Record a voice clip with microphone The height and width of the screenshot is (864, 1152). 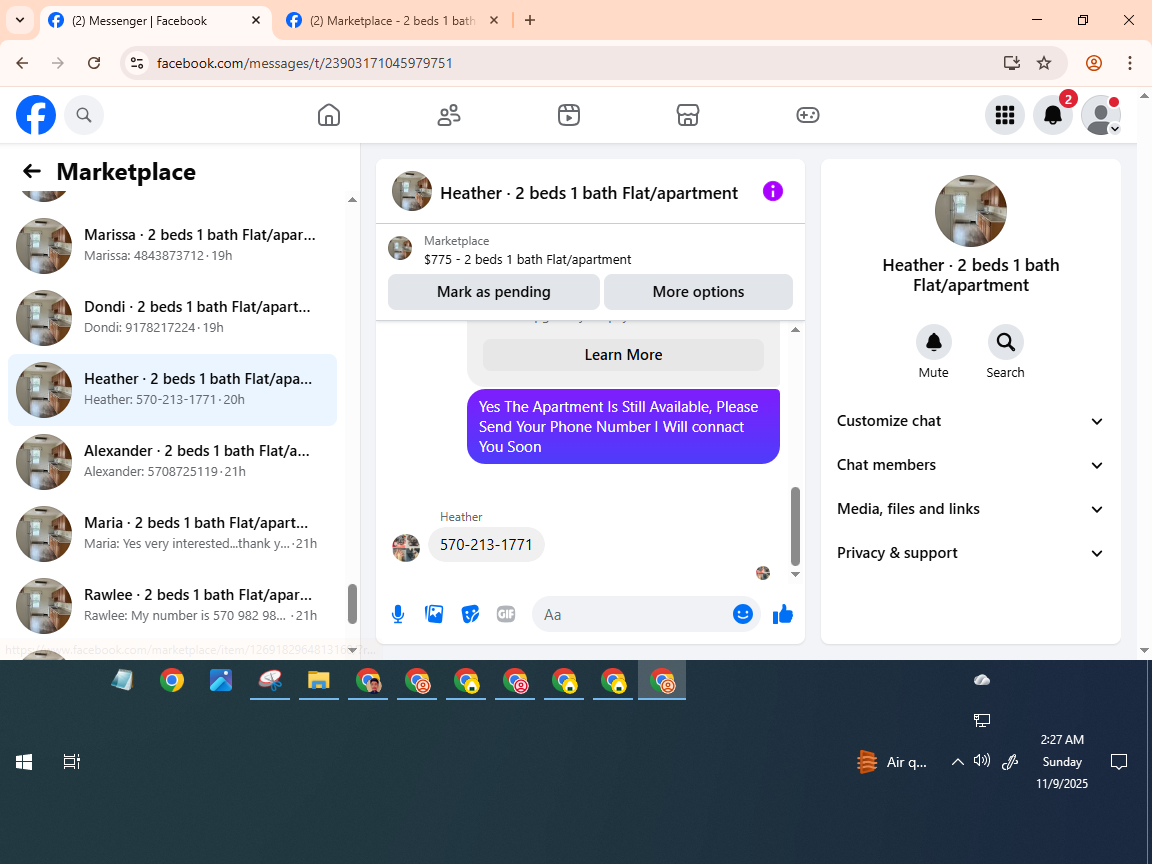click(397, 614)
